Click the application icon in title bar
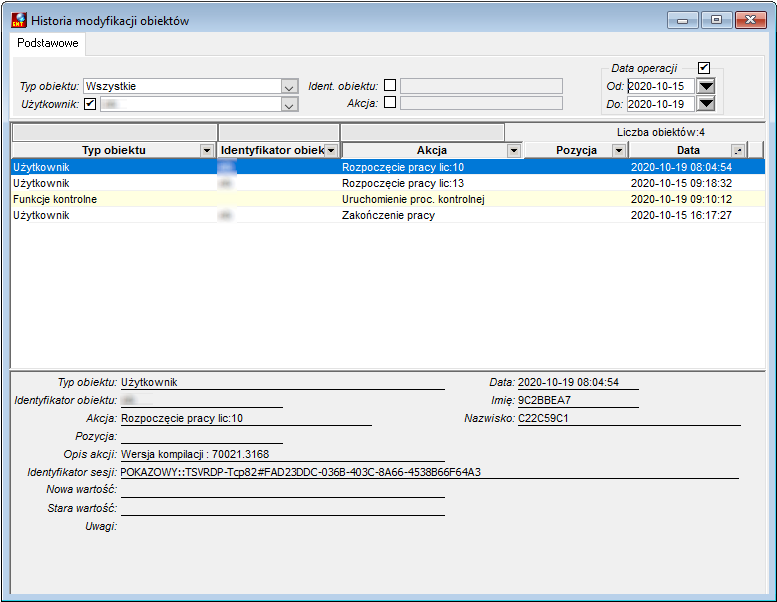Viewport: 777px width, 602px height. click(x=19, y=20)
